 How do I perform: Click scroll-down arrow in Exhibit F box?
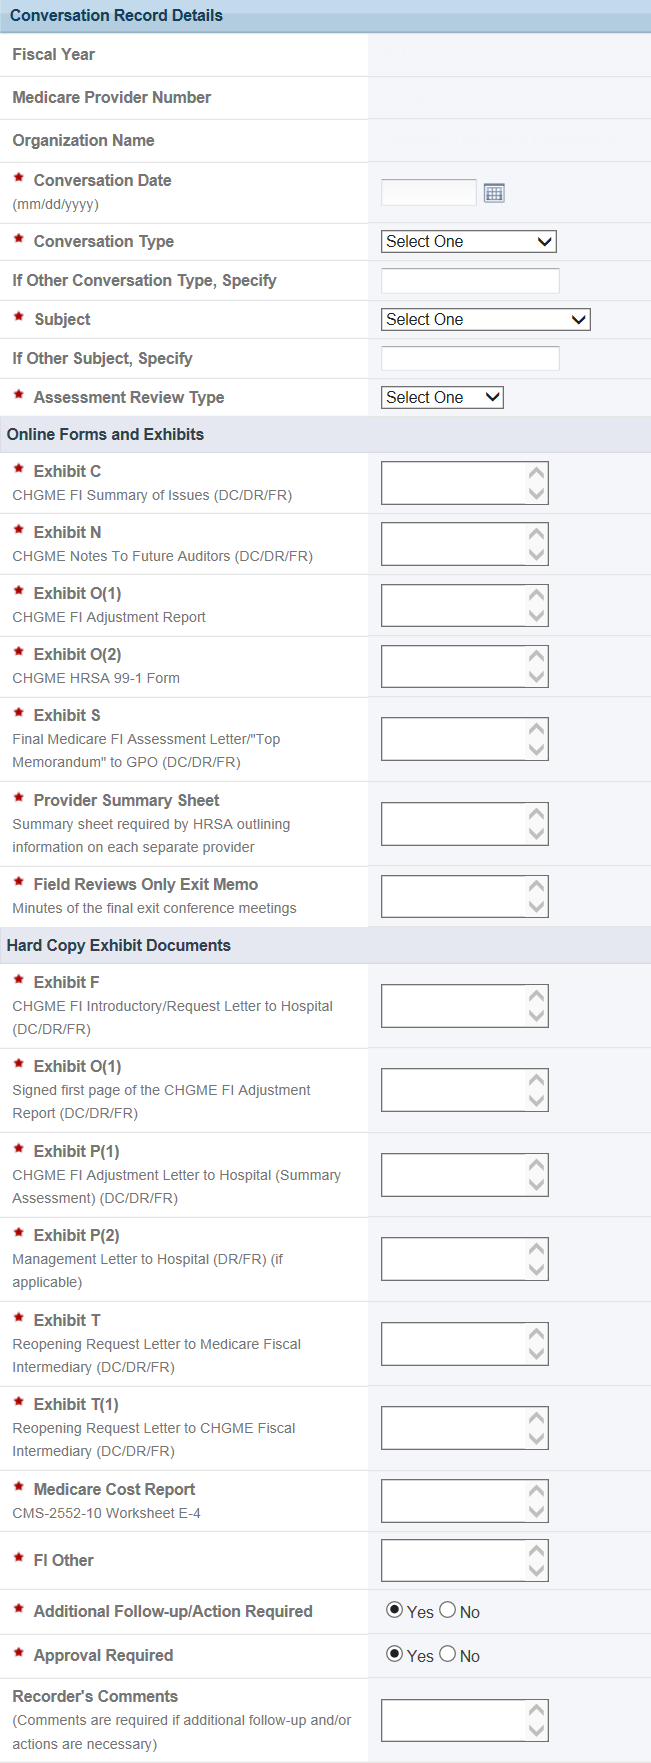(x=537, y=1016)
